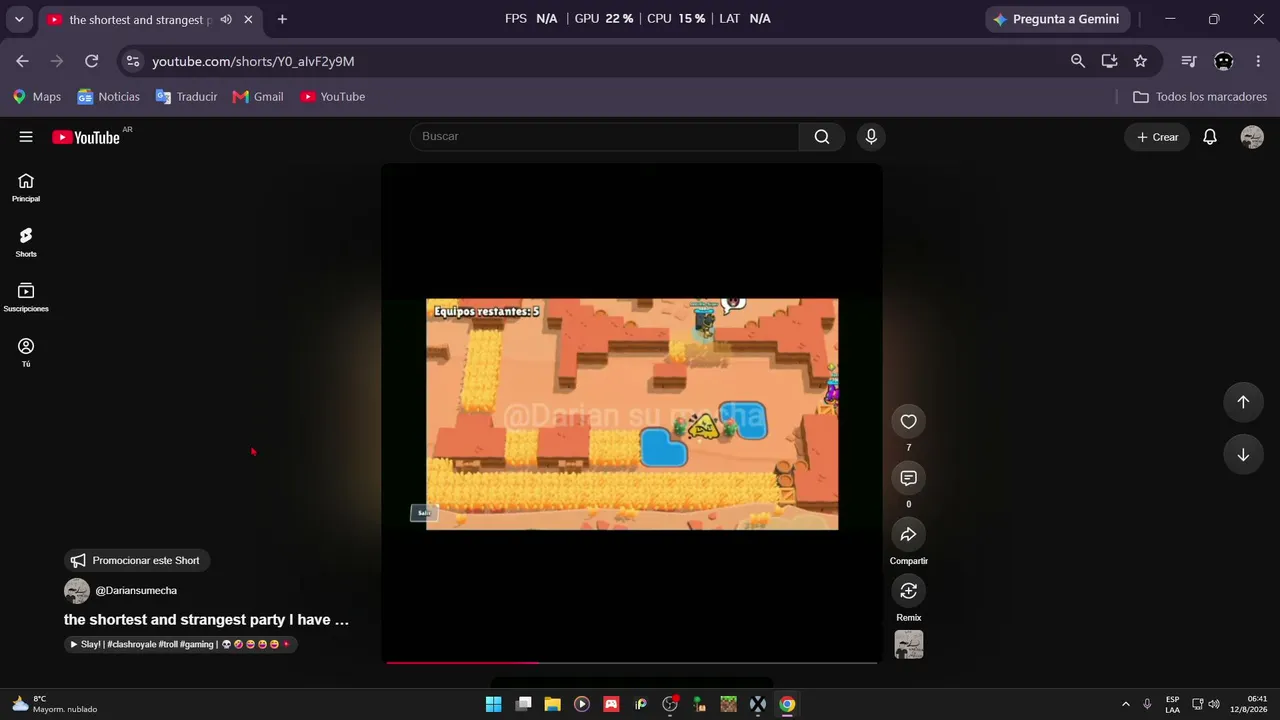Open the volume control in the tray
Image resolution: width=1280 pixels, height=720 pixels.
point(1214,704)
